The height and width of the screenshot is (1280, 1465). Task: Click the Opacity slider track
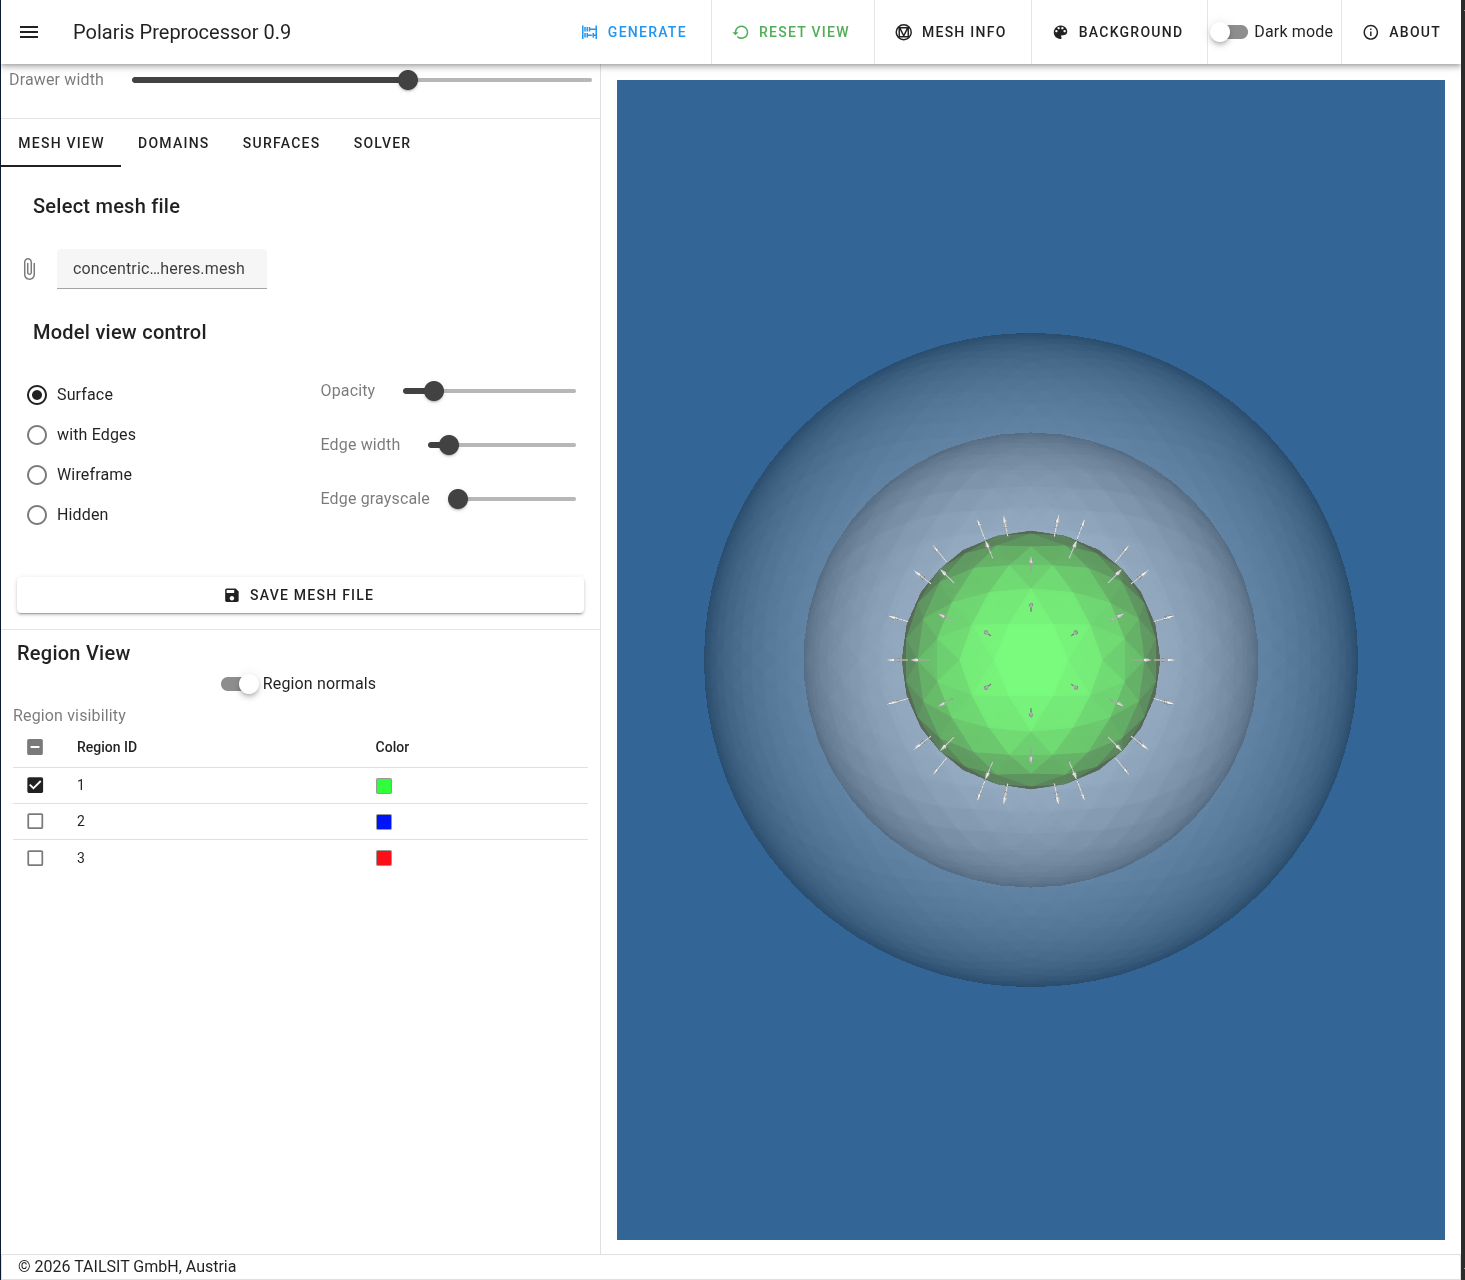pyautogui.click(x=489, y=391)
